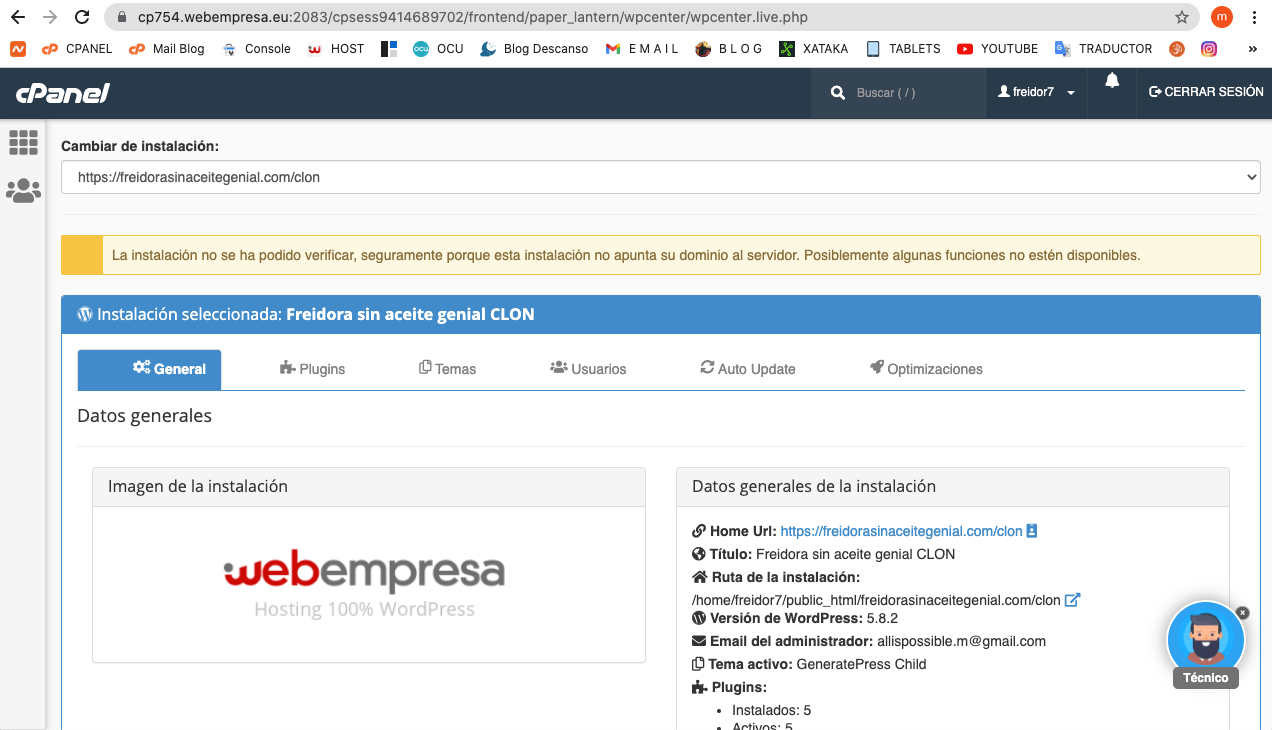
Task: Open the Home Url freidorasinaceitegenial.com/clon link
Action: pos(901,531)
